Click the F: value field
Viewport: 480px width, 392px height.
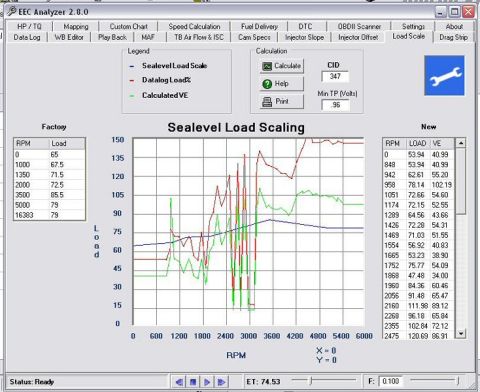tap(391, 381)
